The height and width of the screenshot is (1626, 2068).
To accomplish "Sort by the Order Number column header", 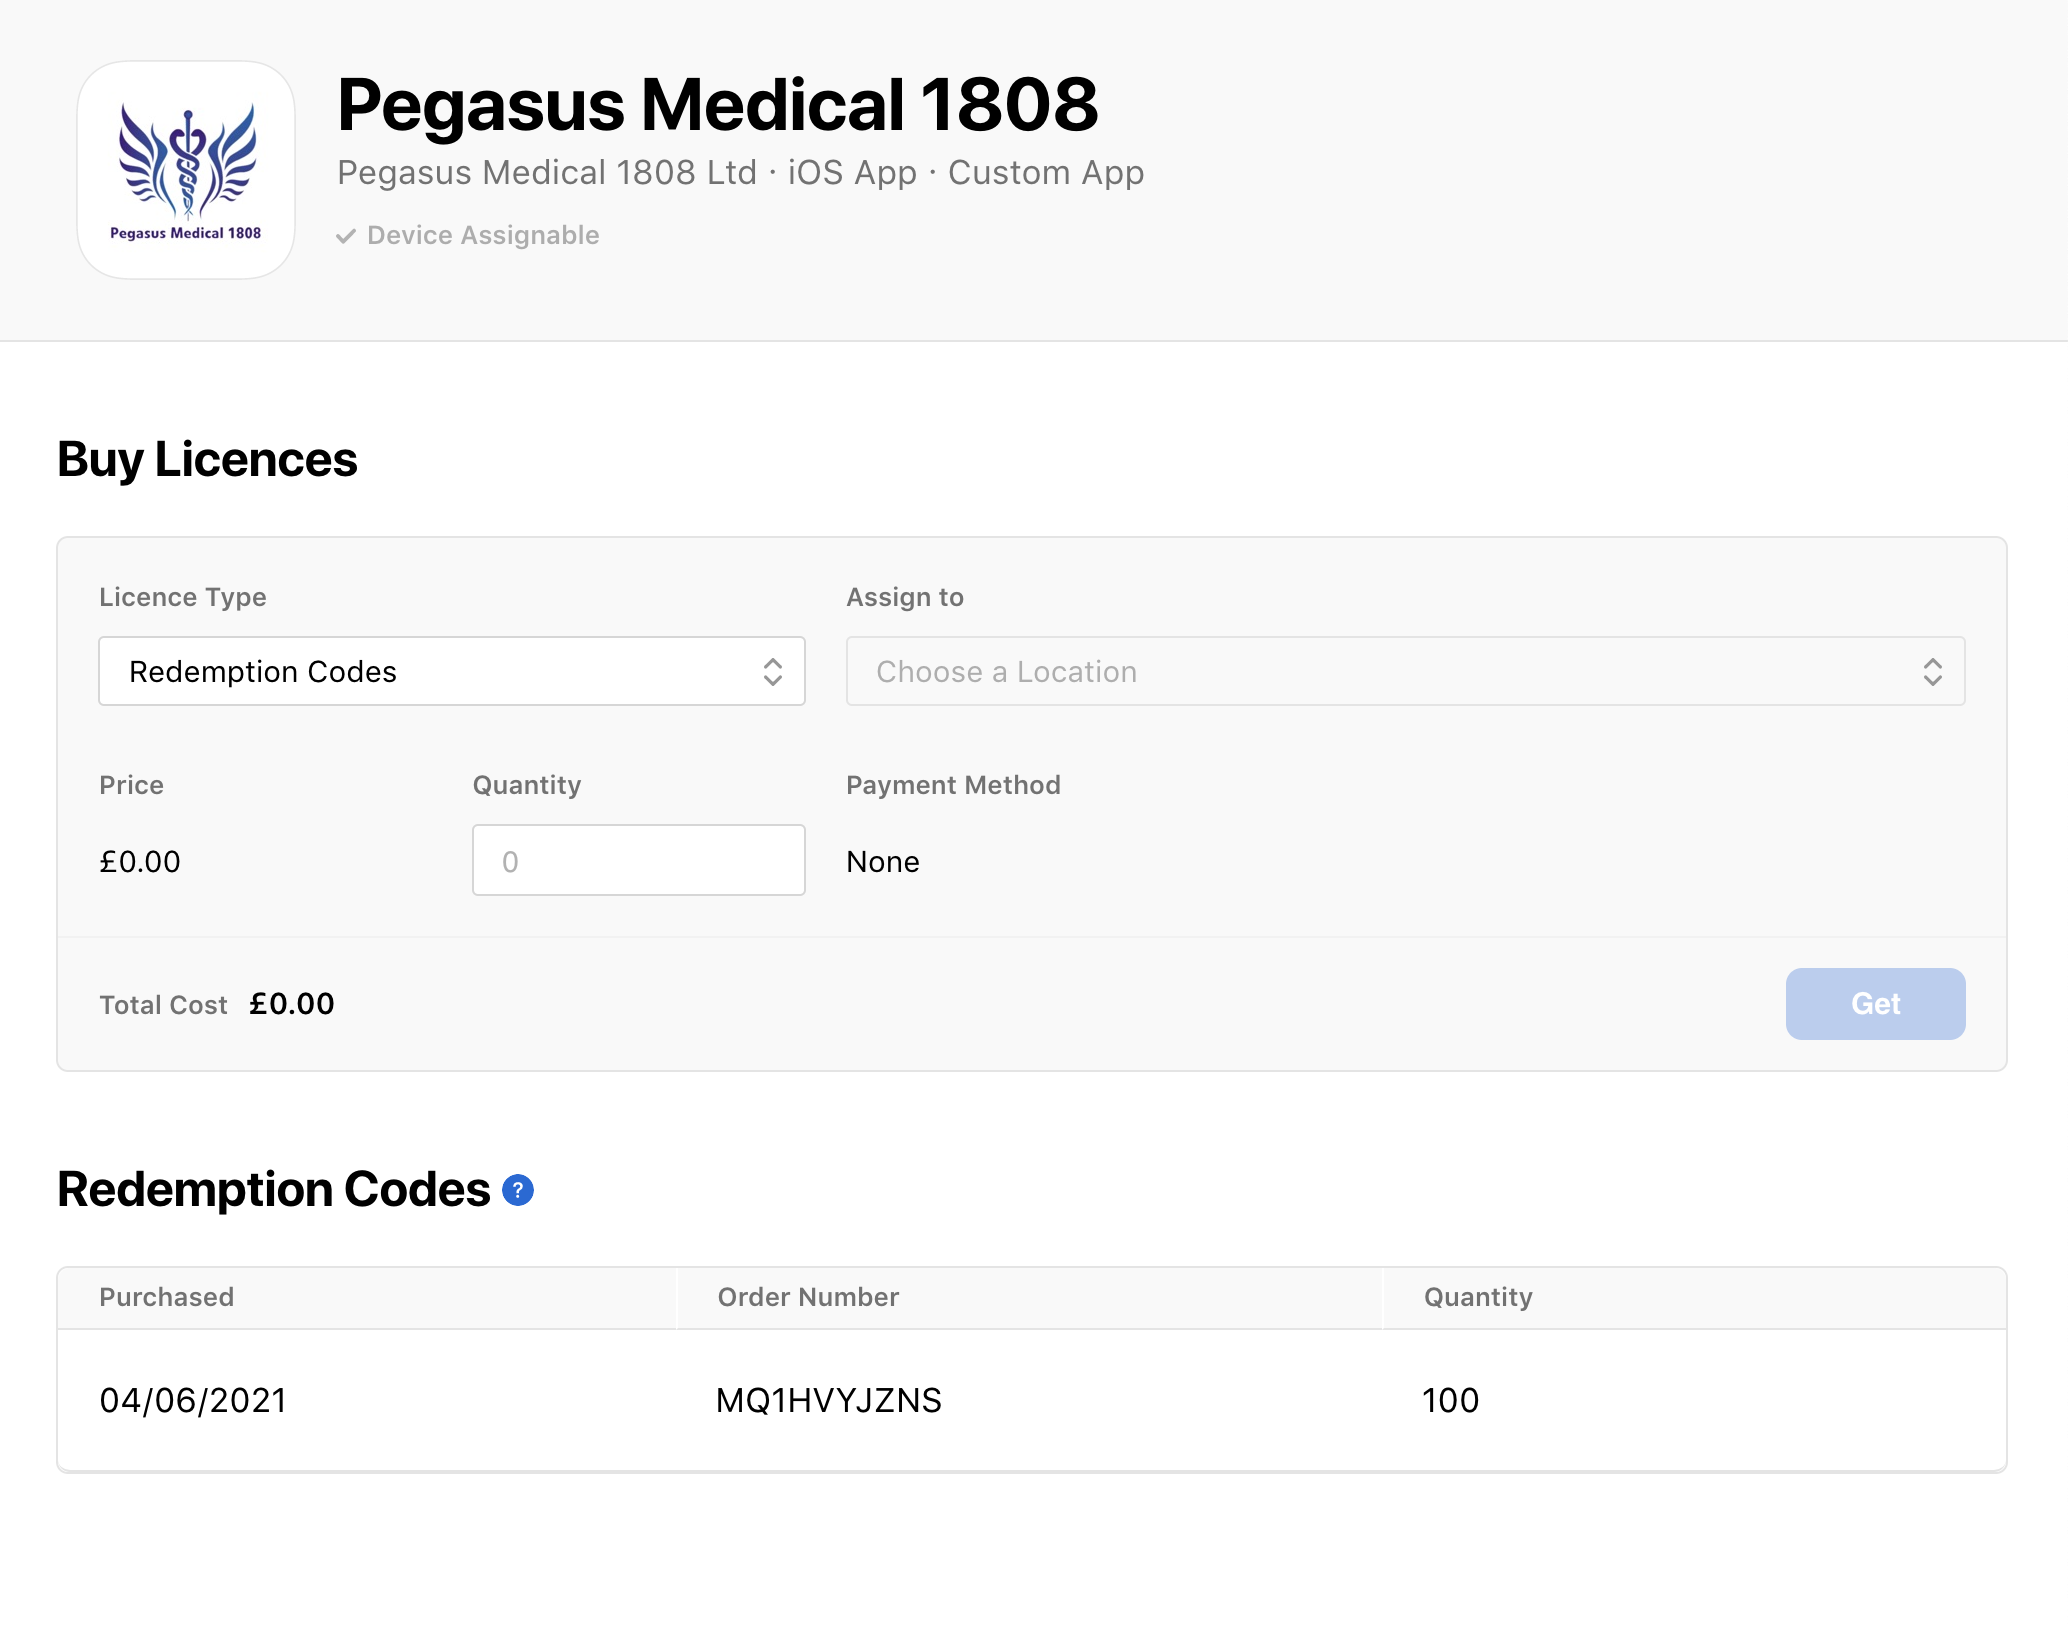I will tap(808, 1297).
